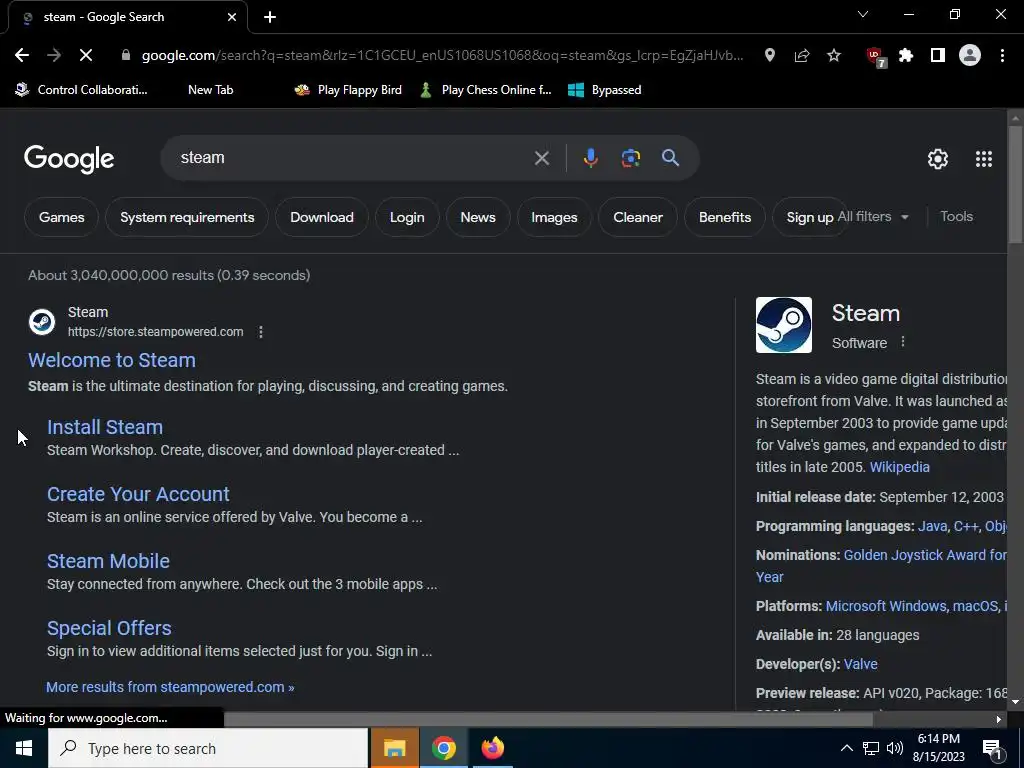Open the Chrome profile avatar
This screenshot has width=1024, height=768.
point(970,56)
